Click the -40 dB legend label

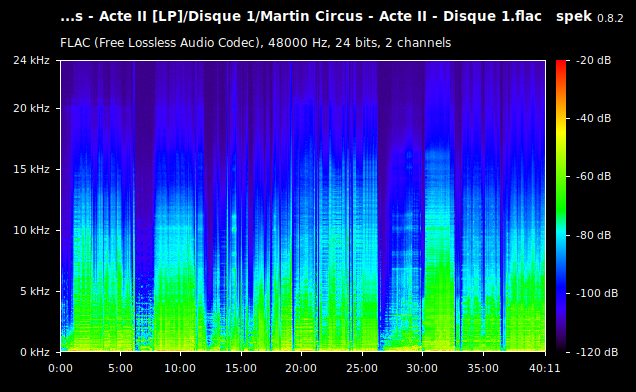[593, 118]
